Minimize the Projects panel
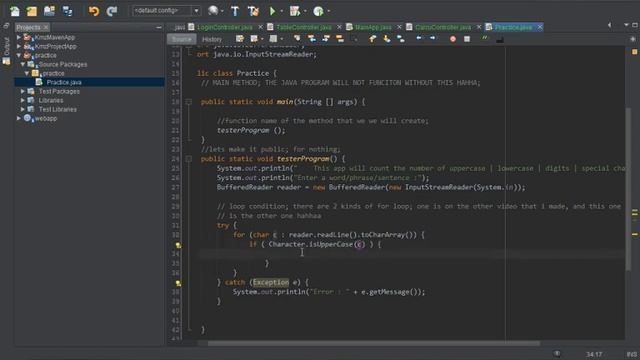This screenshot has height=360, width=640. coord(159,27)
